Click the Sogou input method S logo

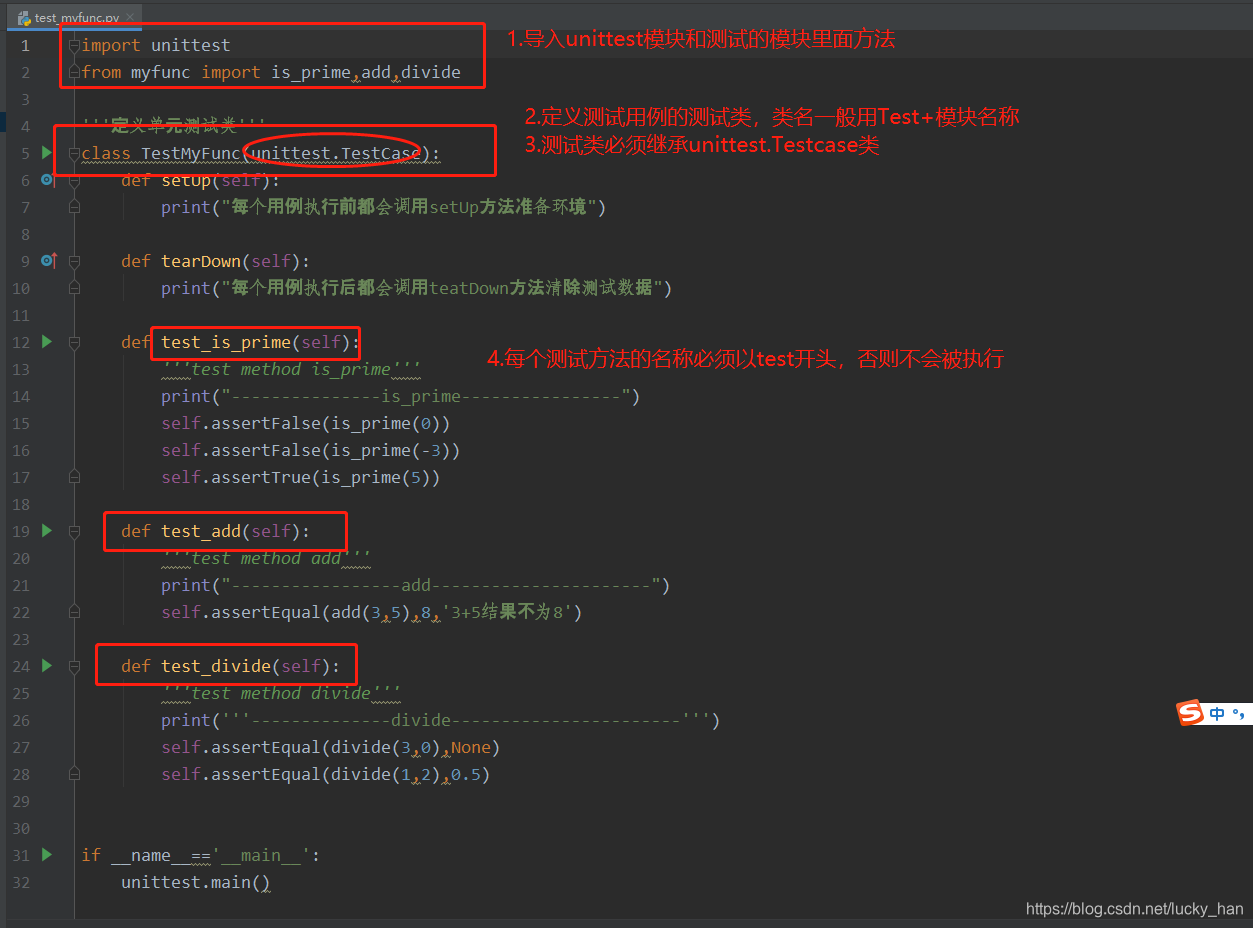click(x=1190, y=713)
